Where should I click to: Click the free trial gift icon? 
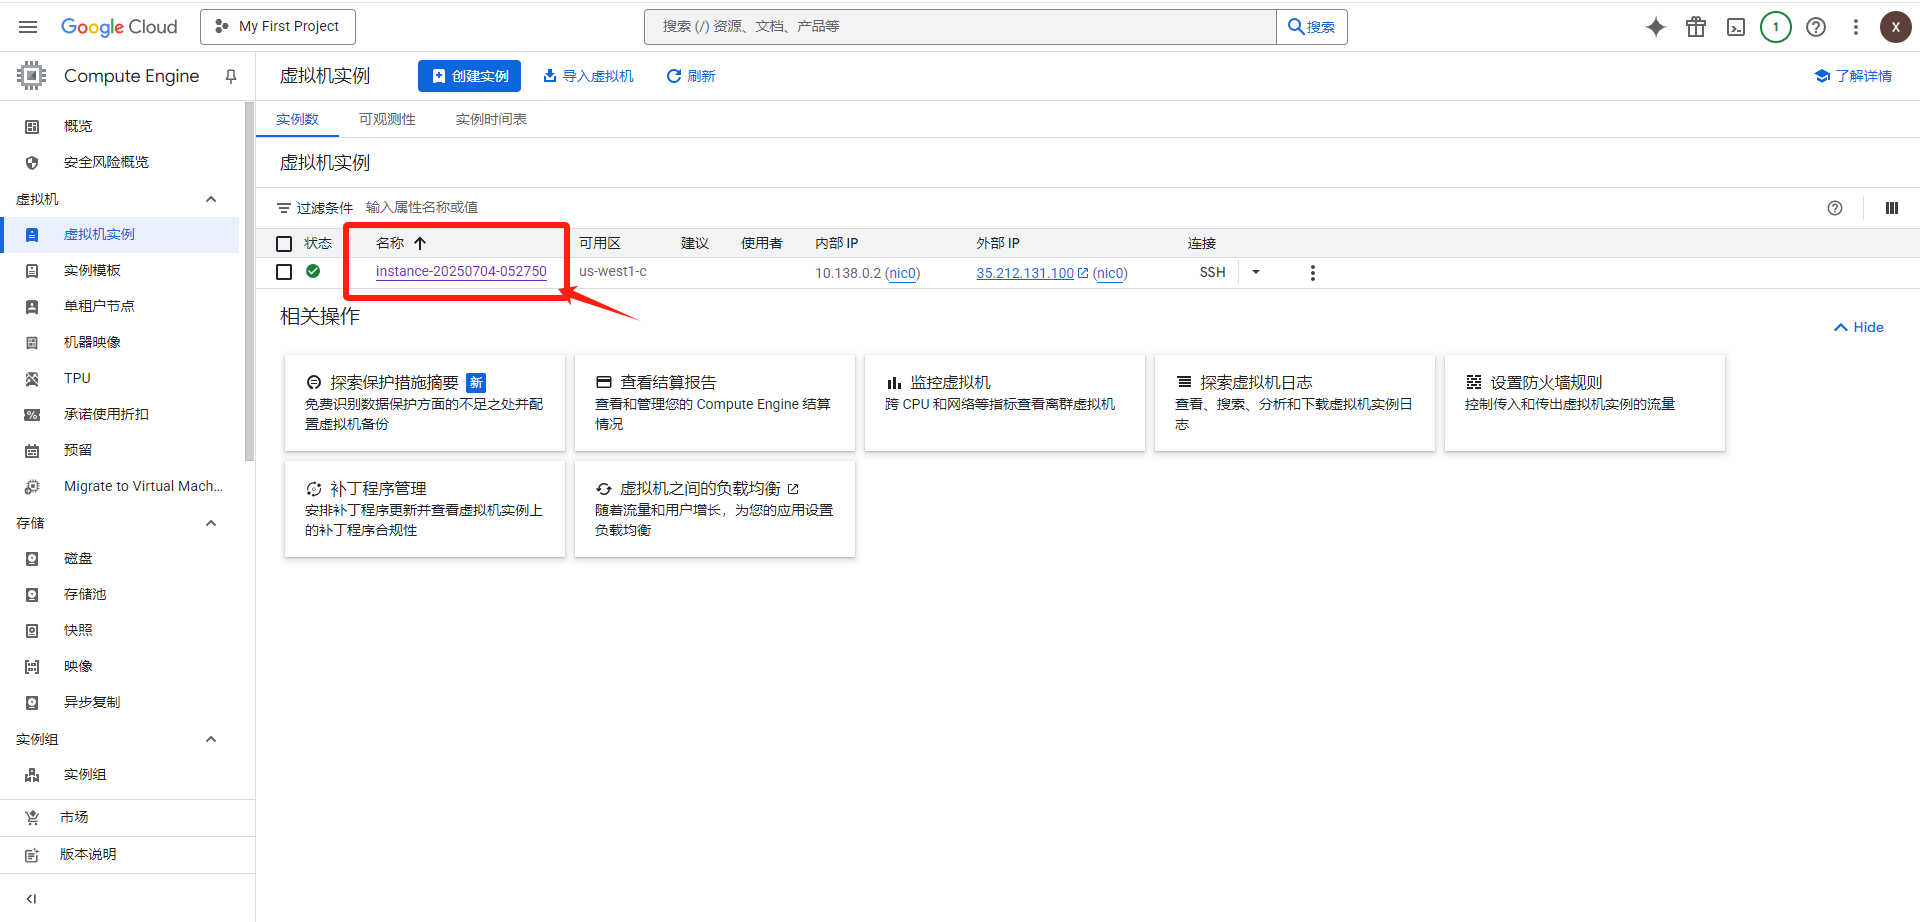[x=1696, y=27]
